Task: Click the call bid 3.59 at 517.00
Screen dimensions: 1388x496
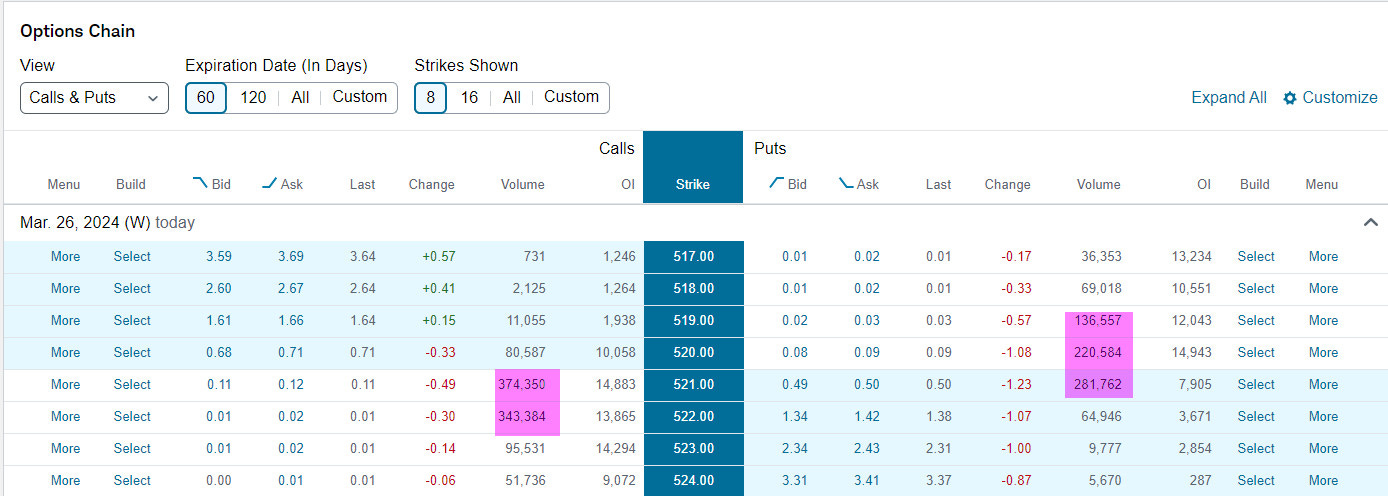Action: pos(219,256)
